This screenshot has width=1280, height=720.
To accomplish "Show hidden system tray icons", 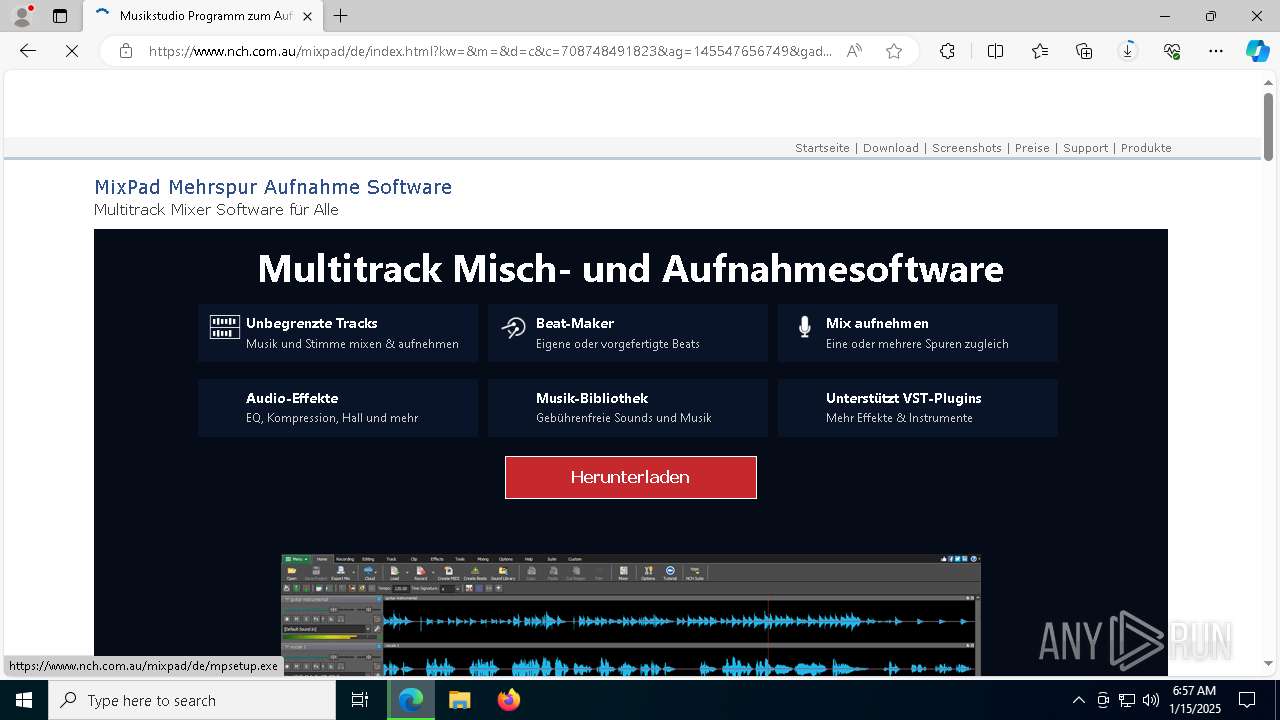I will [x=1078, y=700].
